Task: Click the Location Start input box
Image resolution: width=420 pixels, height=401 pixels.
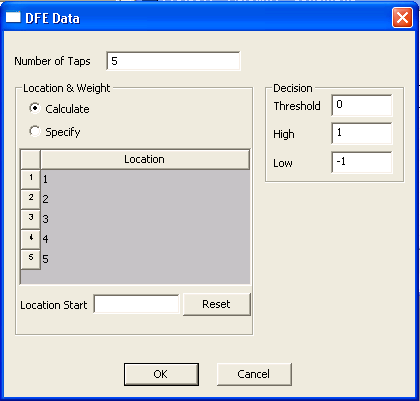Action: coord(136,304)
